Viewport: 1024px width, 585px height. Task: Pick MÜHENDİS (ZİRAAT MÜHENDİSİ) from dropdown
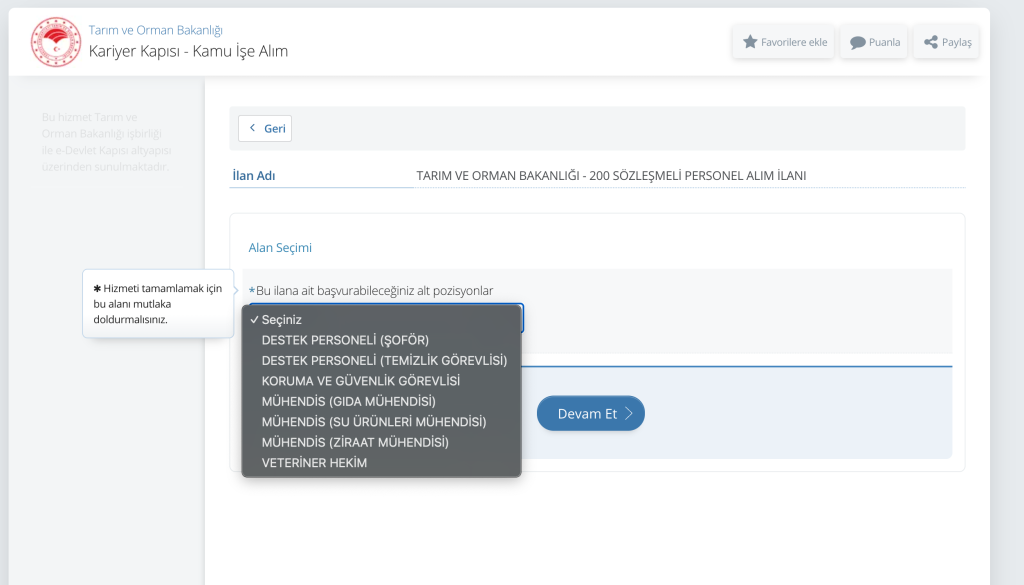coord(354,442)
